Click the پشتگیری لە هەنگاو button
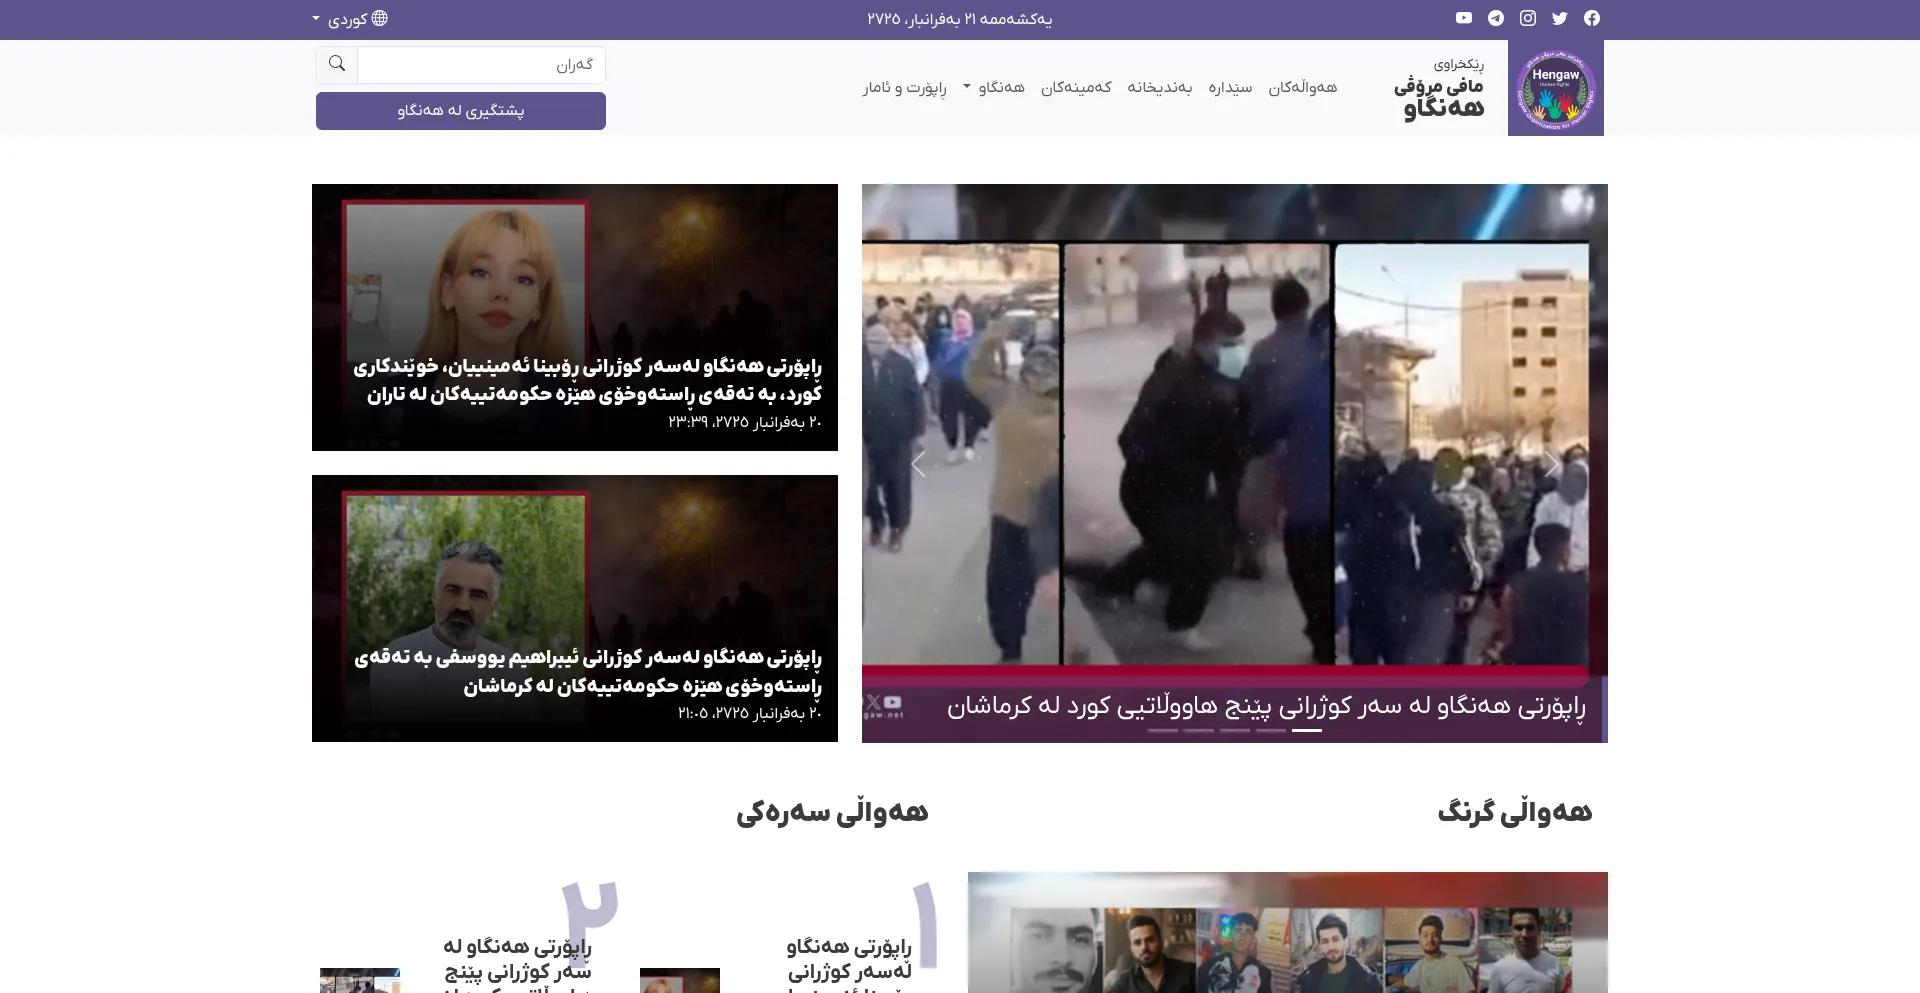This screenshot has width=1920, height=993. coord(461,111)
